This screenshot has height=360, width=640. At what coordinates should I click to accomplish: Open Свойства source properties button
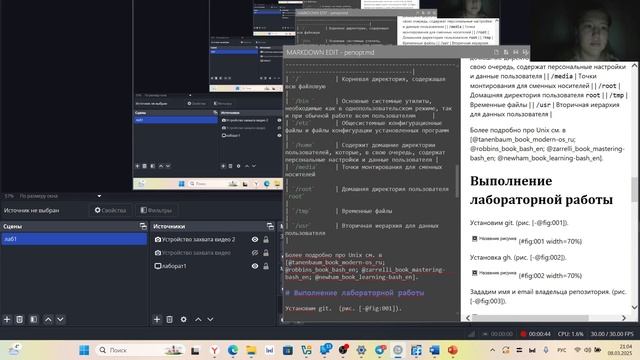point(110,210)
